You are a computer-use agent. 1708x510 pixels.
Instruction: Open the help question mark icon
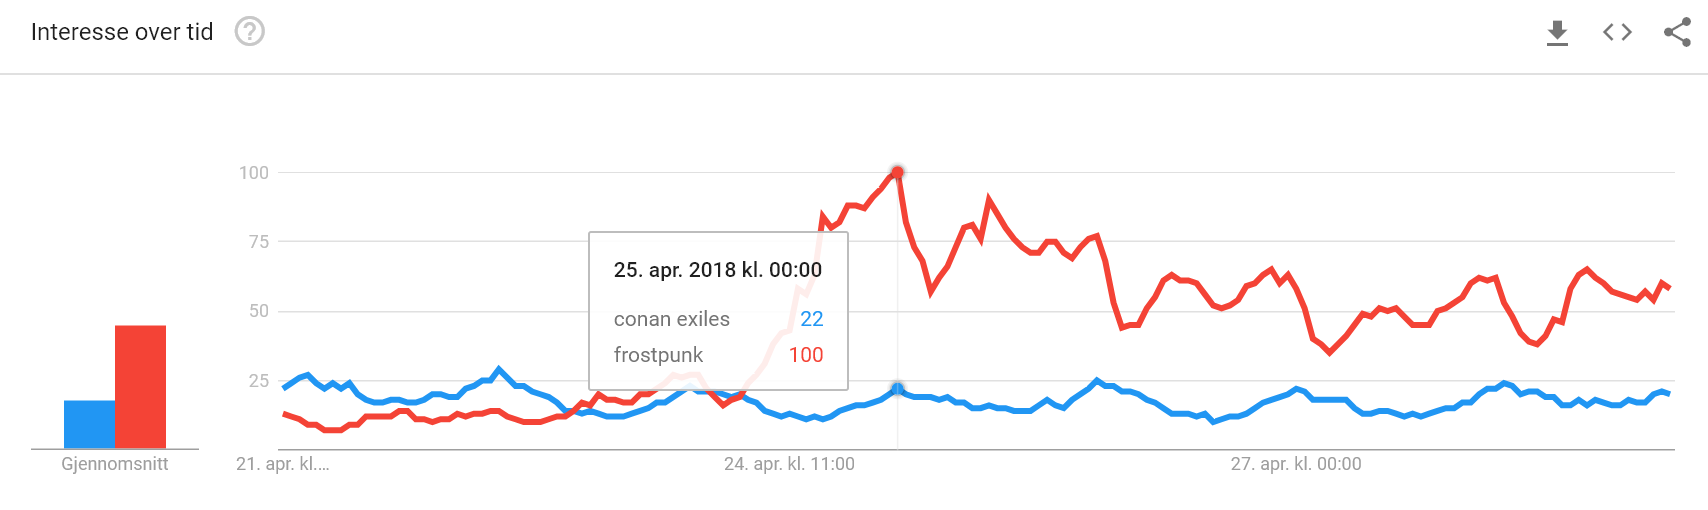tap(250, 32)
